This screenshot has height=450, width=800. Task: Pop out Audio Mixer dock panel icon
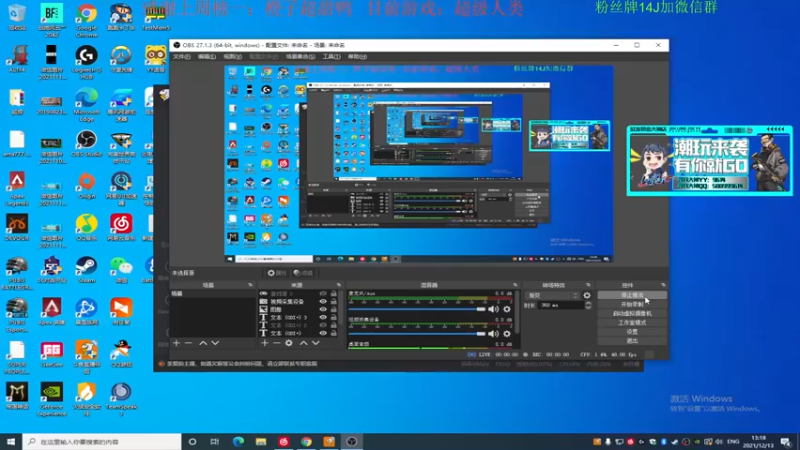[515, 285]
